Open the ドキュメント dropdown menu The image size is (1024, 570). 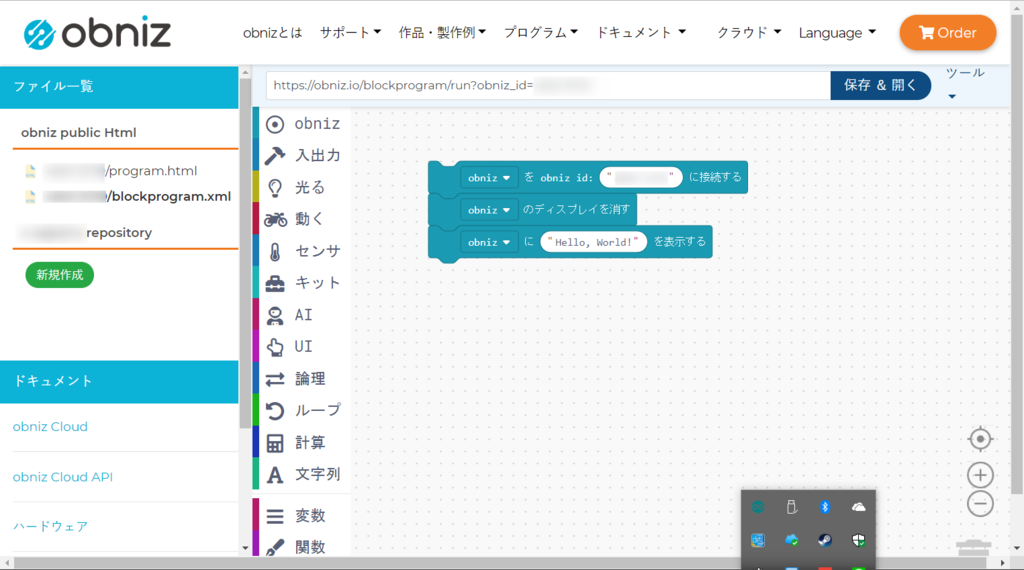[x=641, y=33]
